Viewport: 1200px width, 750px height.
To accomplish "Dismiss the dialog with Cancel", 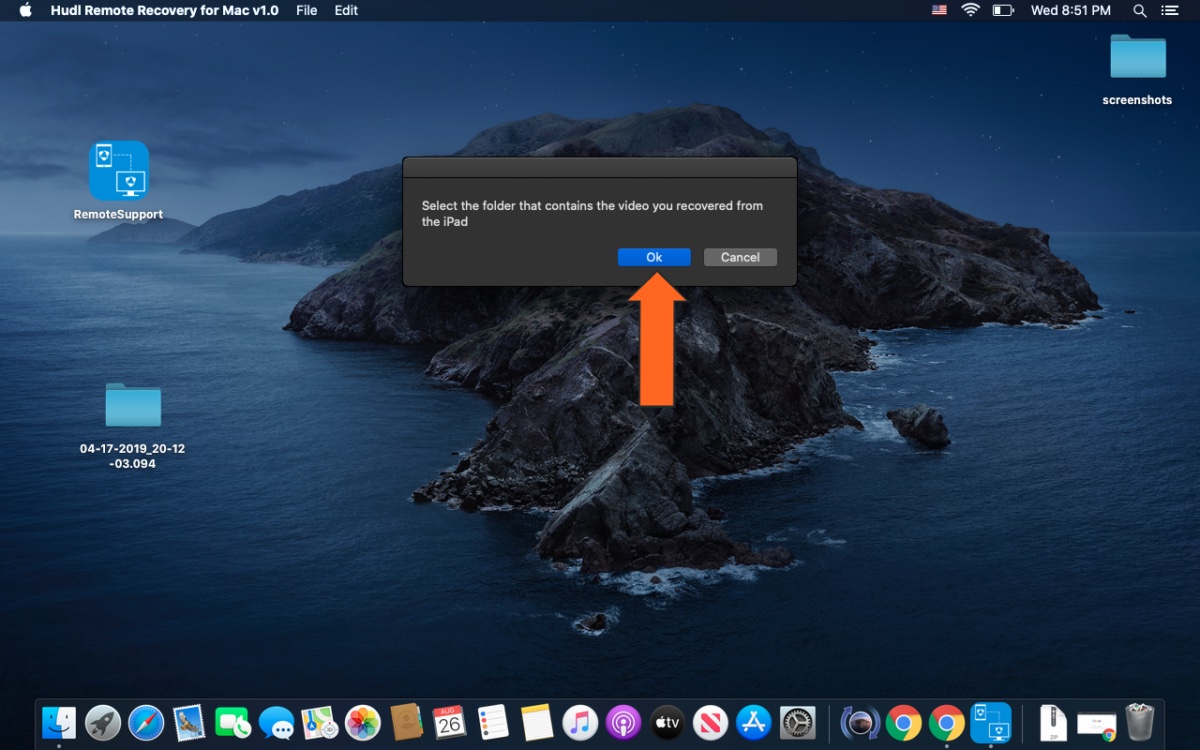I will pyautogui.click(x=740, y=257).
